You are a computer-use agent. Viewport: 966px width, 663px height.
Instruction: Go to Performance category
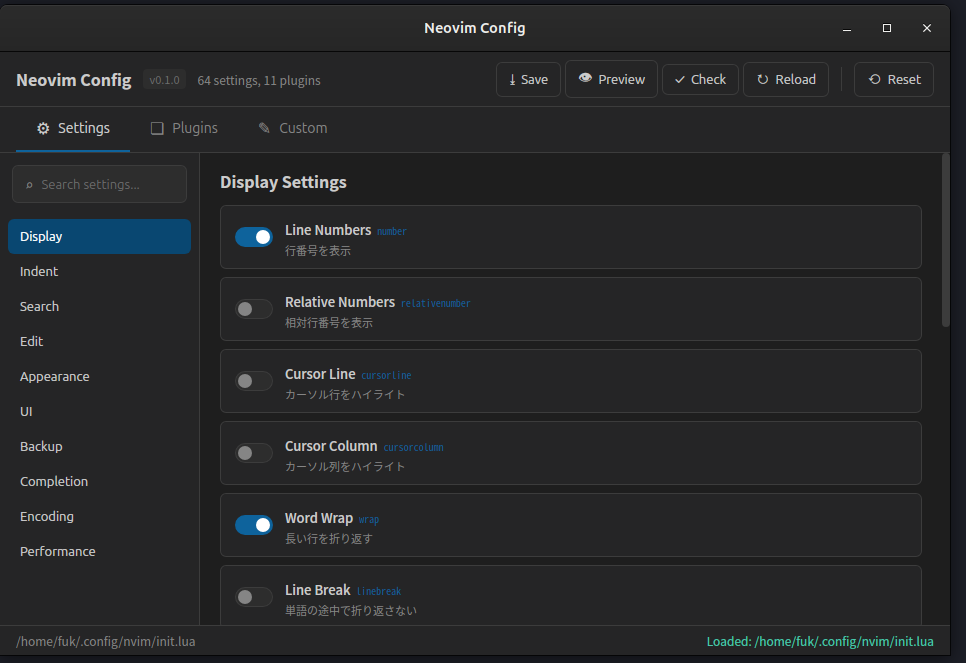click(x=99, y=551)
